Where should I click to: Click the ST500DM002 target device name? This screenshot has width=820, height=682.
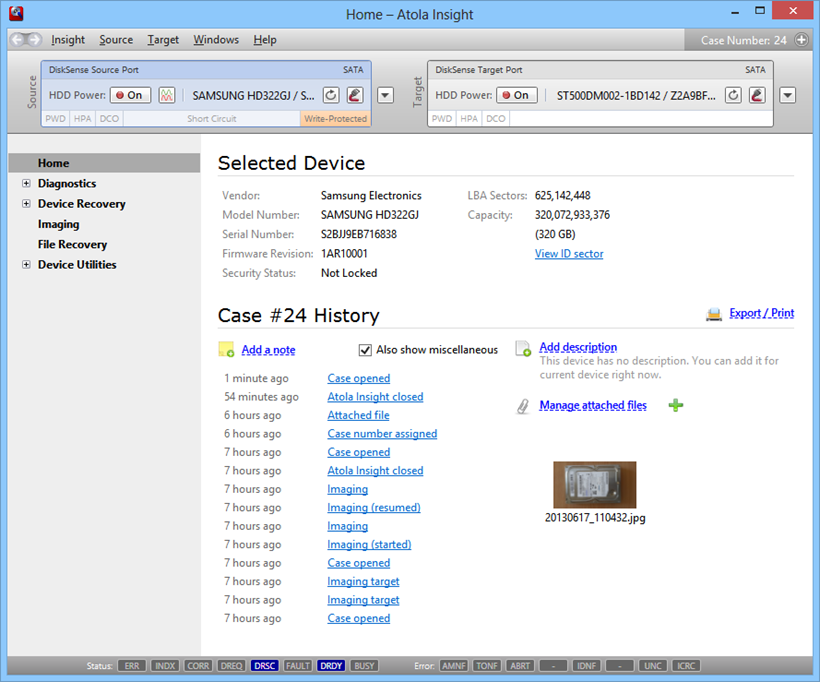click(636, 96)
